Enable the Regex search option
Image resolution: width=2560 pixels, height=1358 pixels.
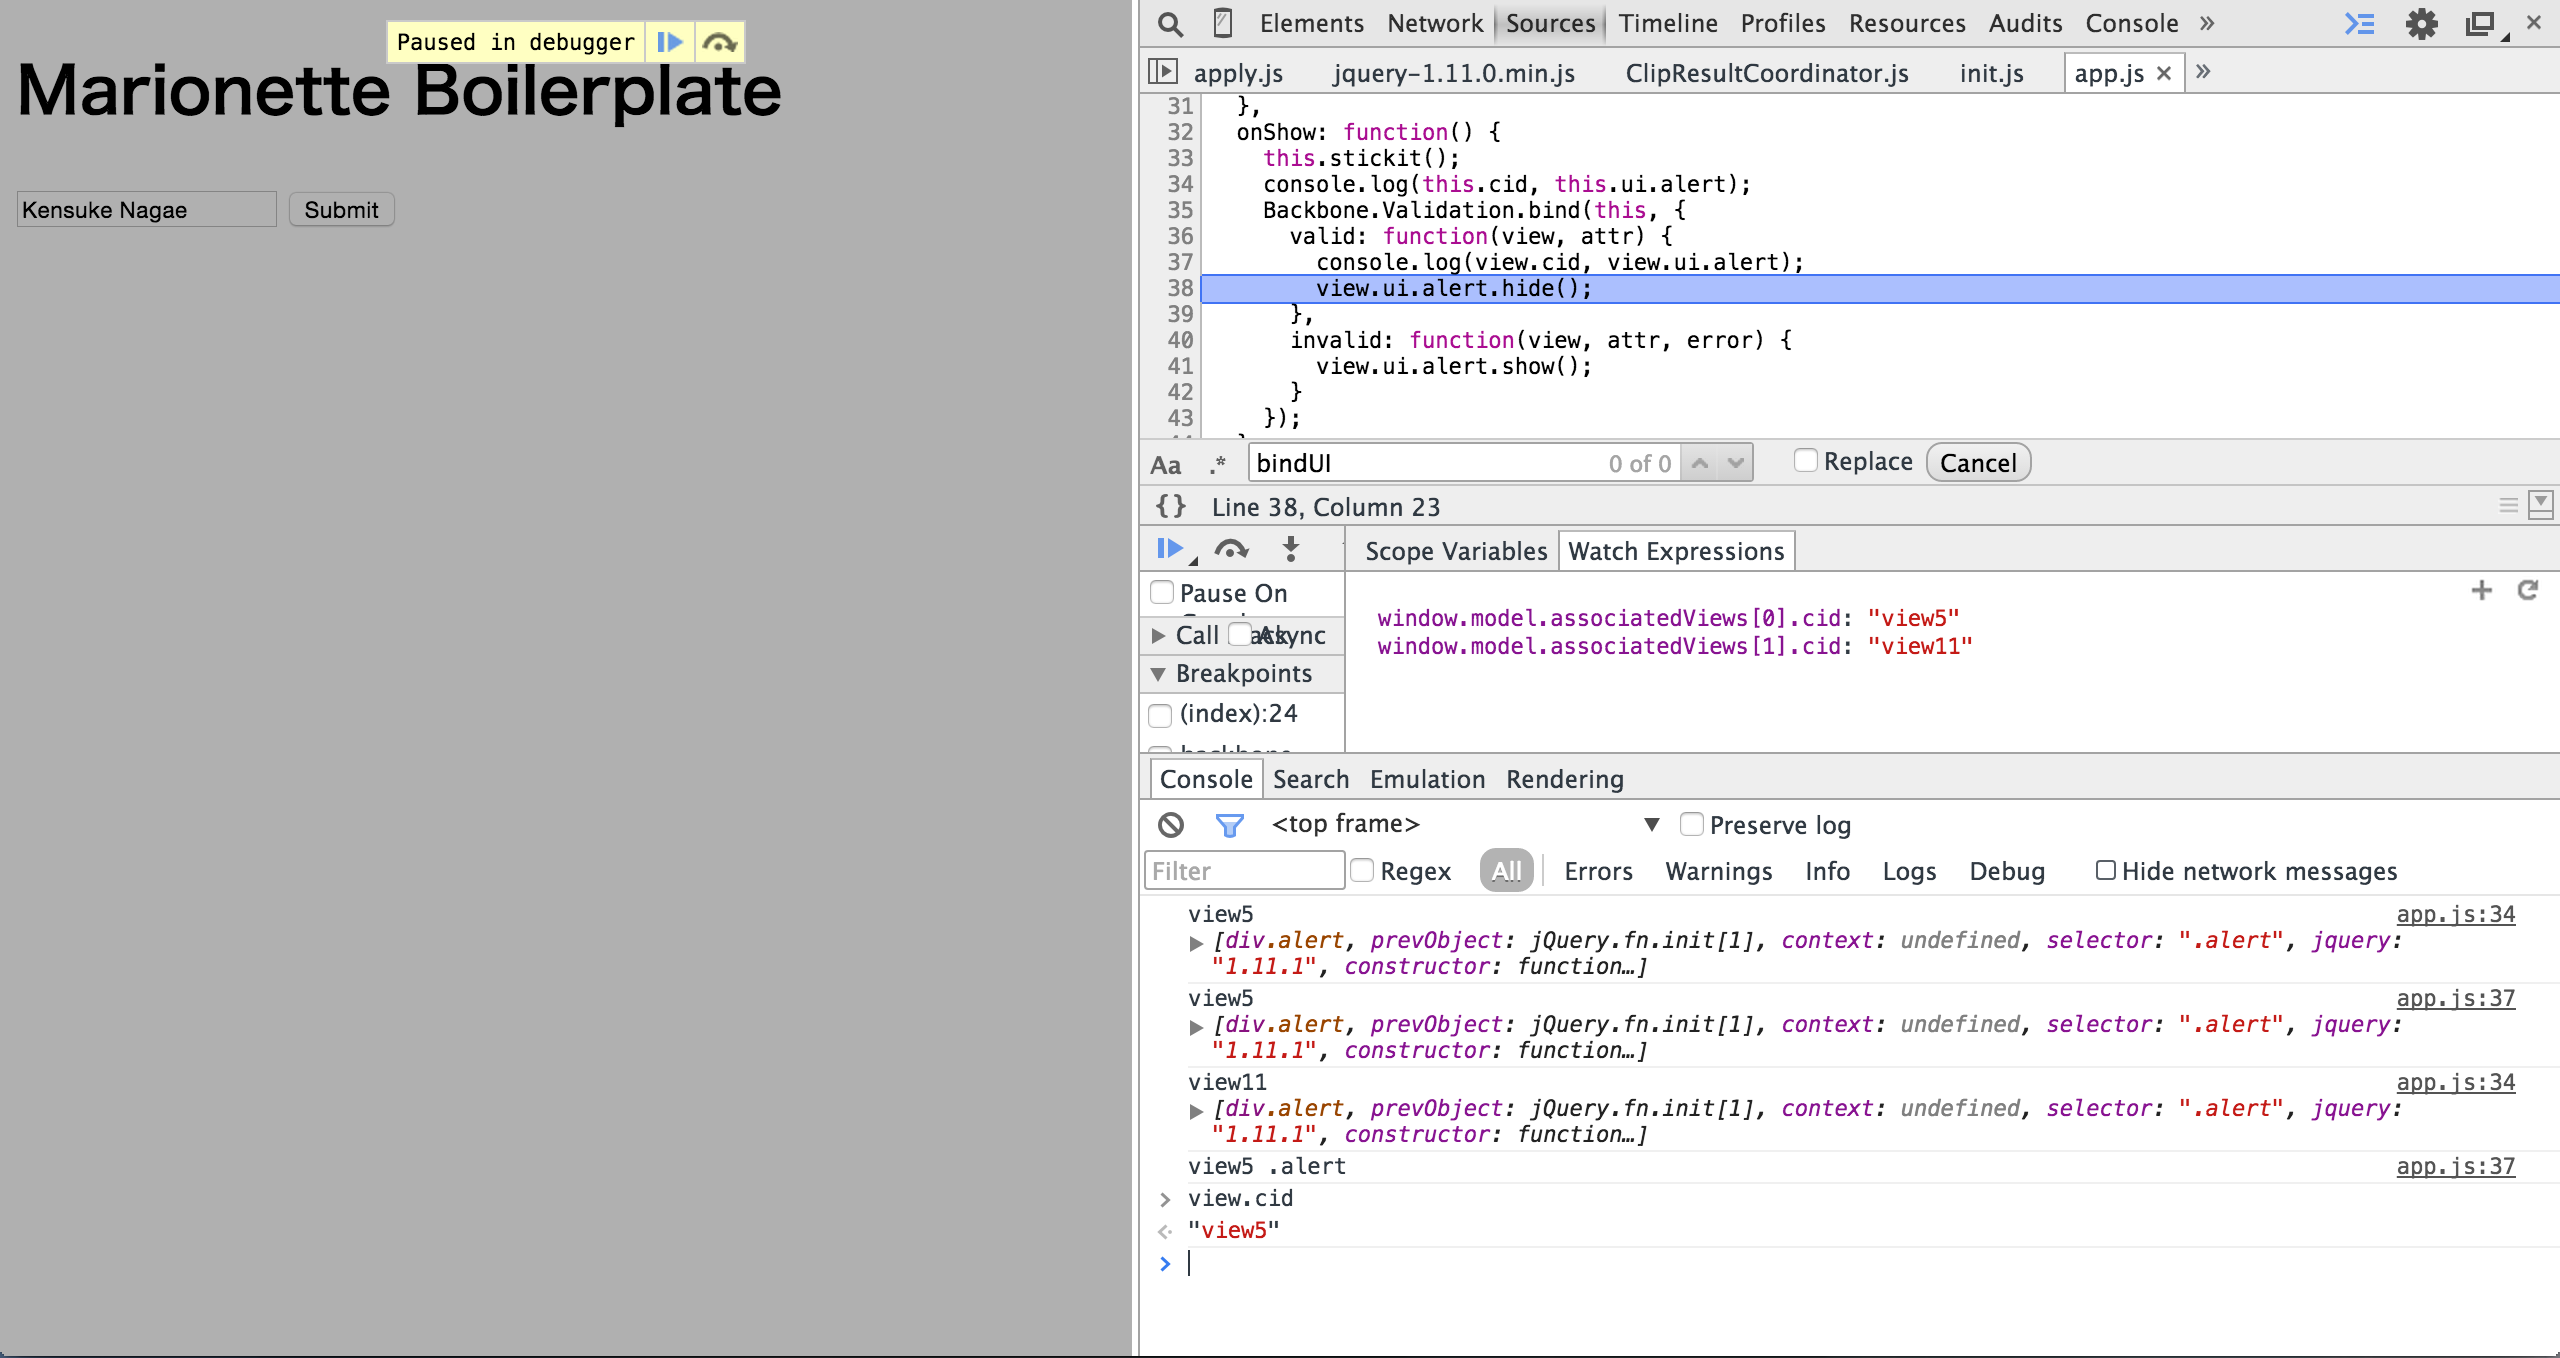tap(1363, 870)
